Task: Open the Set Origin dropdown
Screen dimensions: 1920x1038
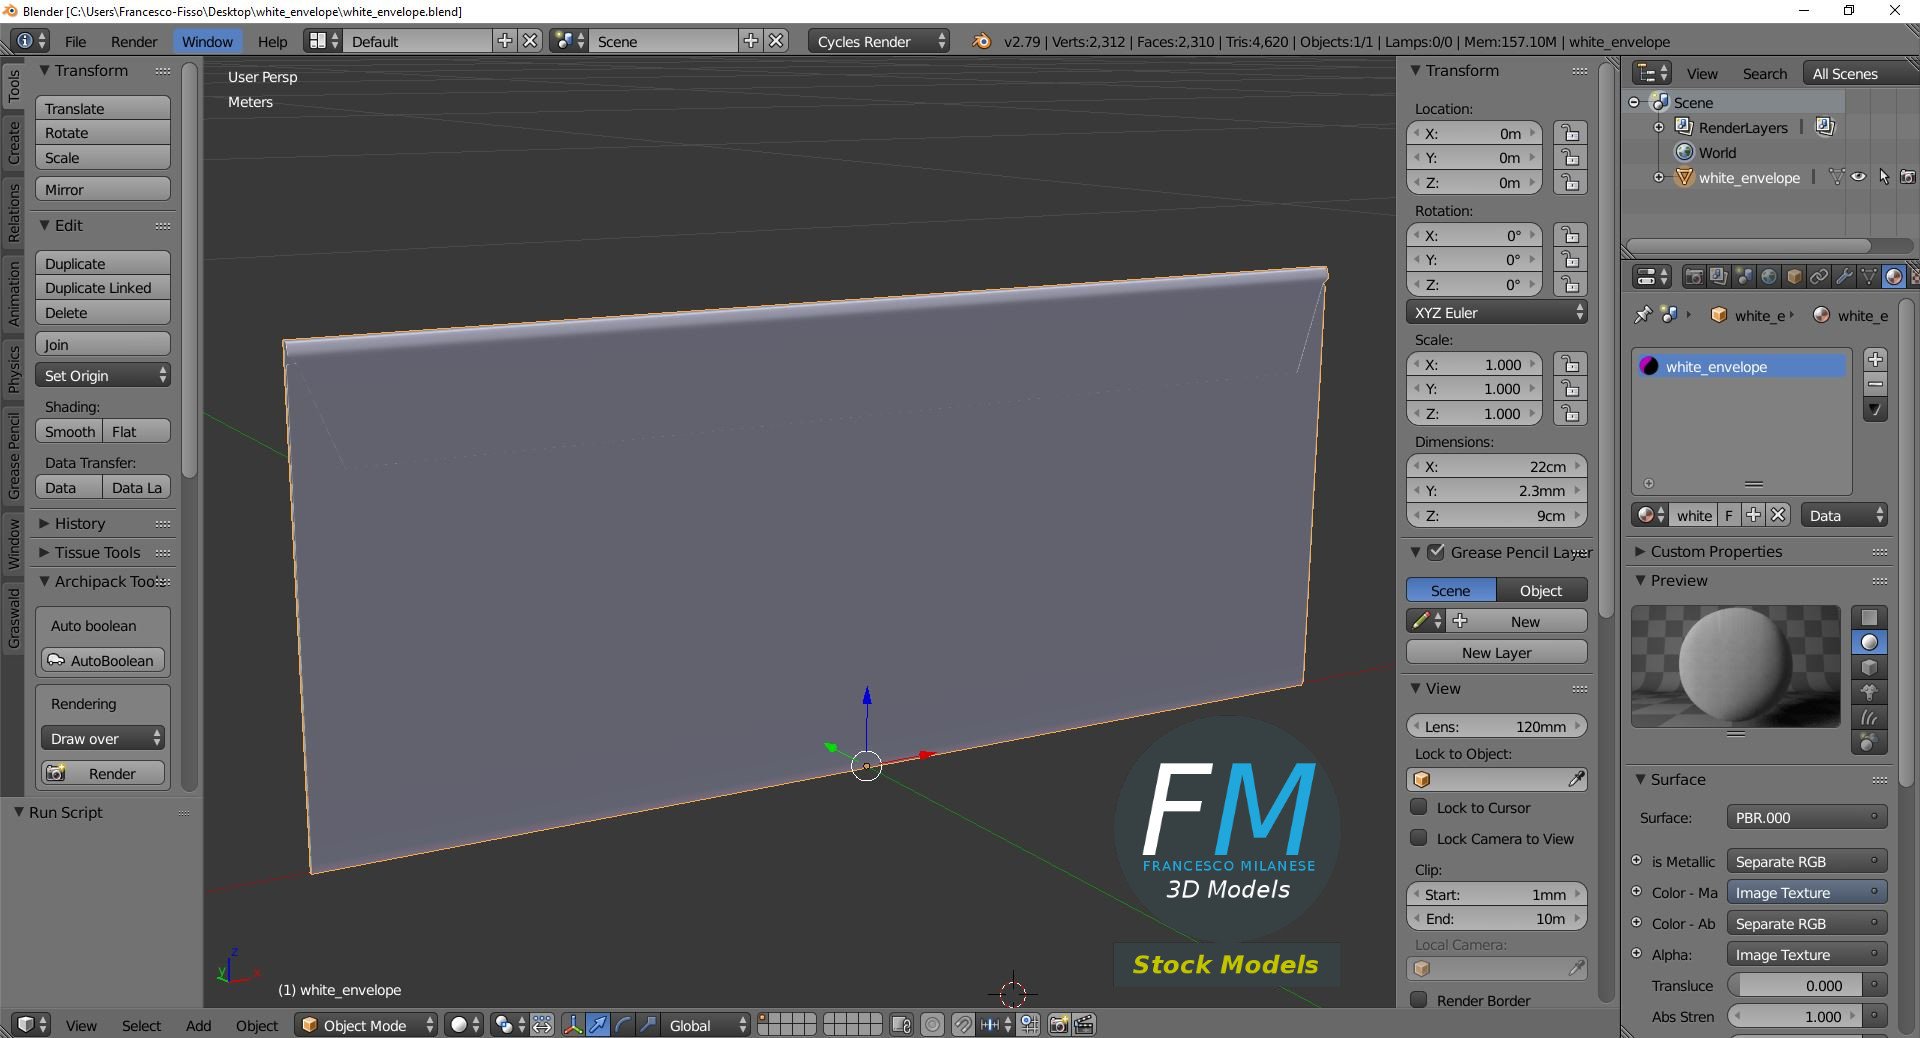Action: [103, 375]
